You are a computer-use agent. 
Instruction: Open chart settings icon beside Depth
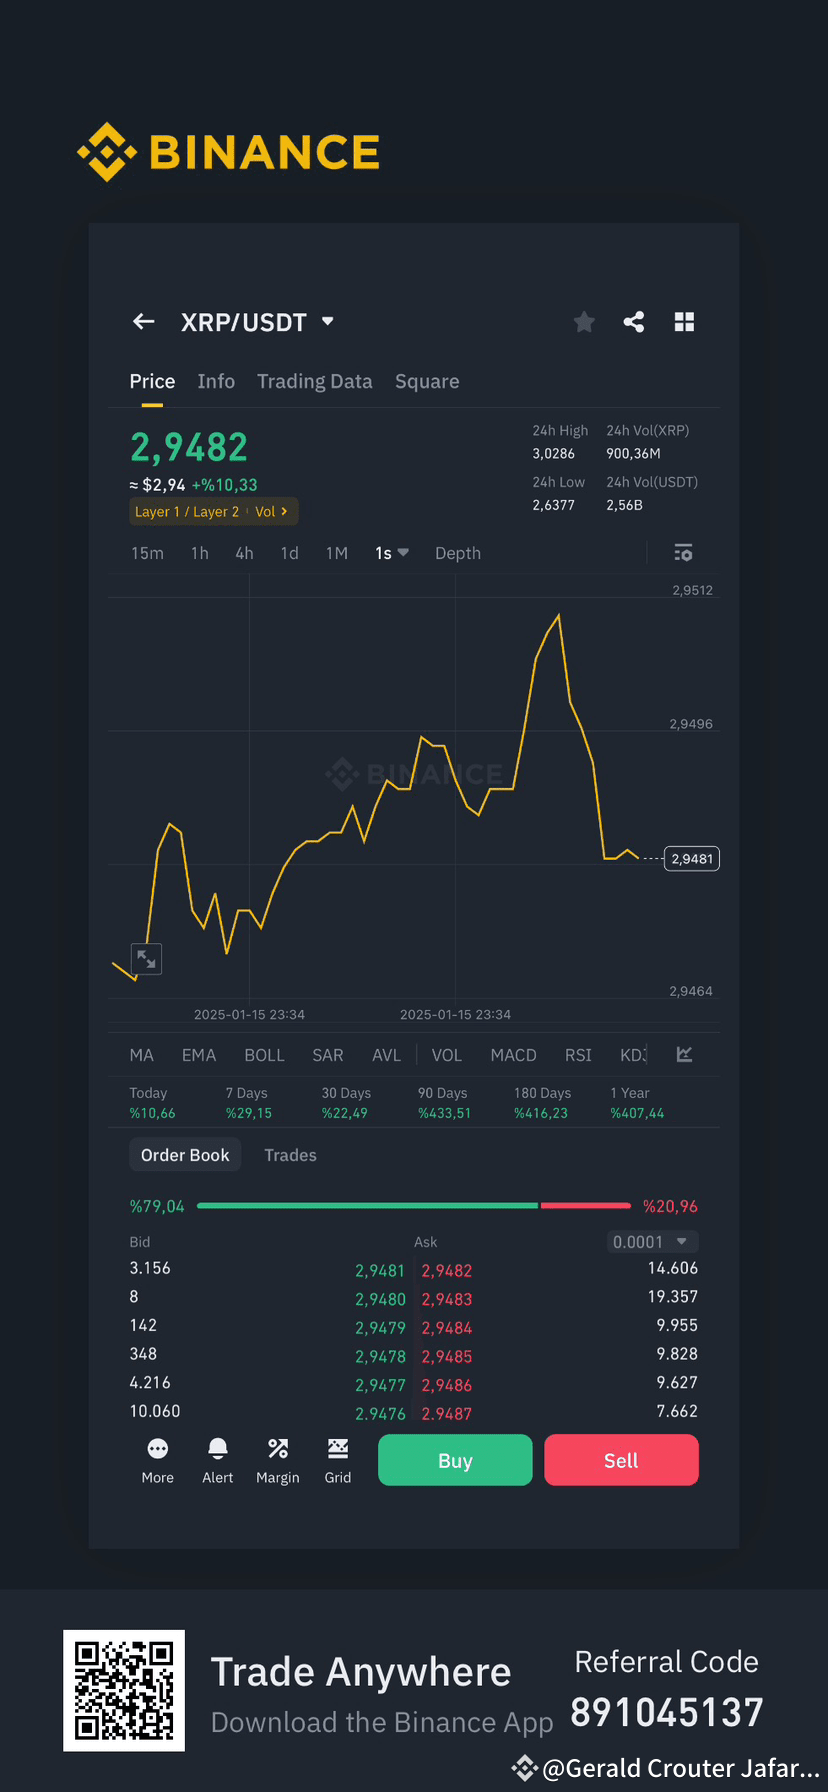pos(683,553)
